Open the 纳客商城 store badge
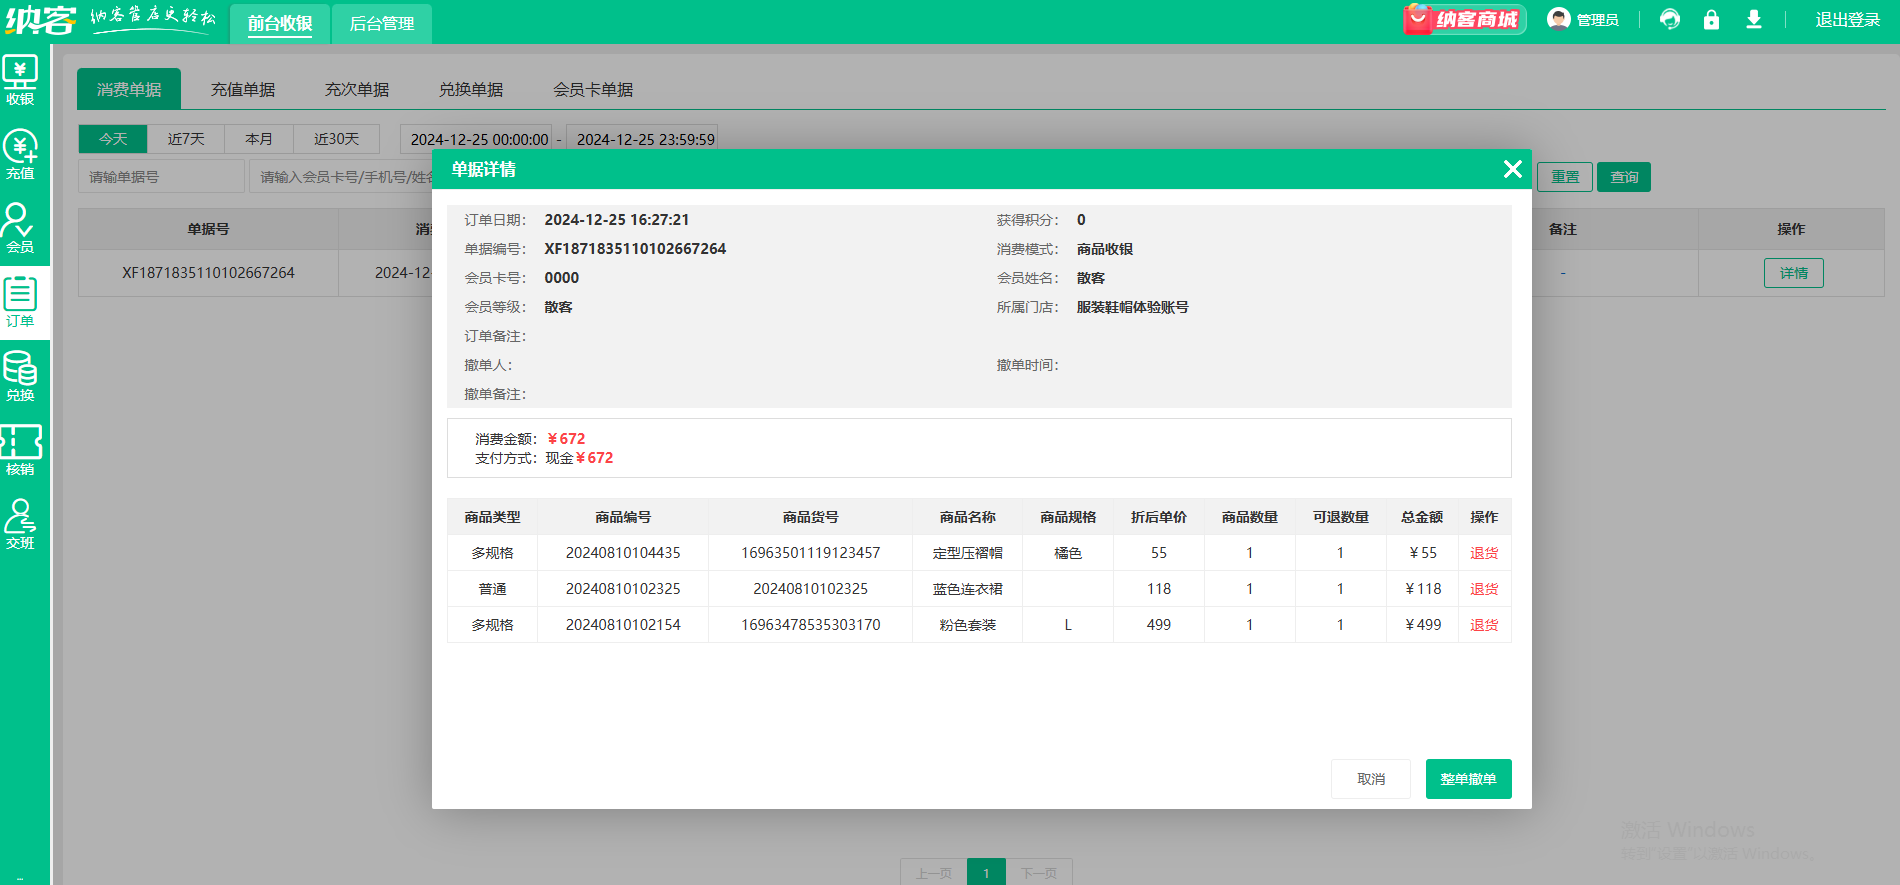 point(1464,20)
